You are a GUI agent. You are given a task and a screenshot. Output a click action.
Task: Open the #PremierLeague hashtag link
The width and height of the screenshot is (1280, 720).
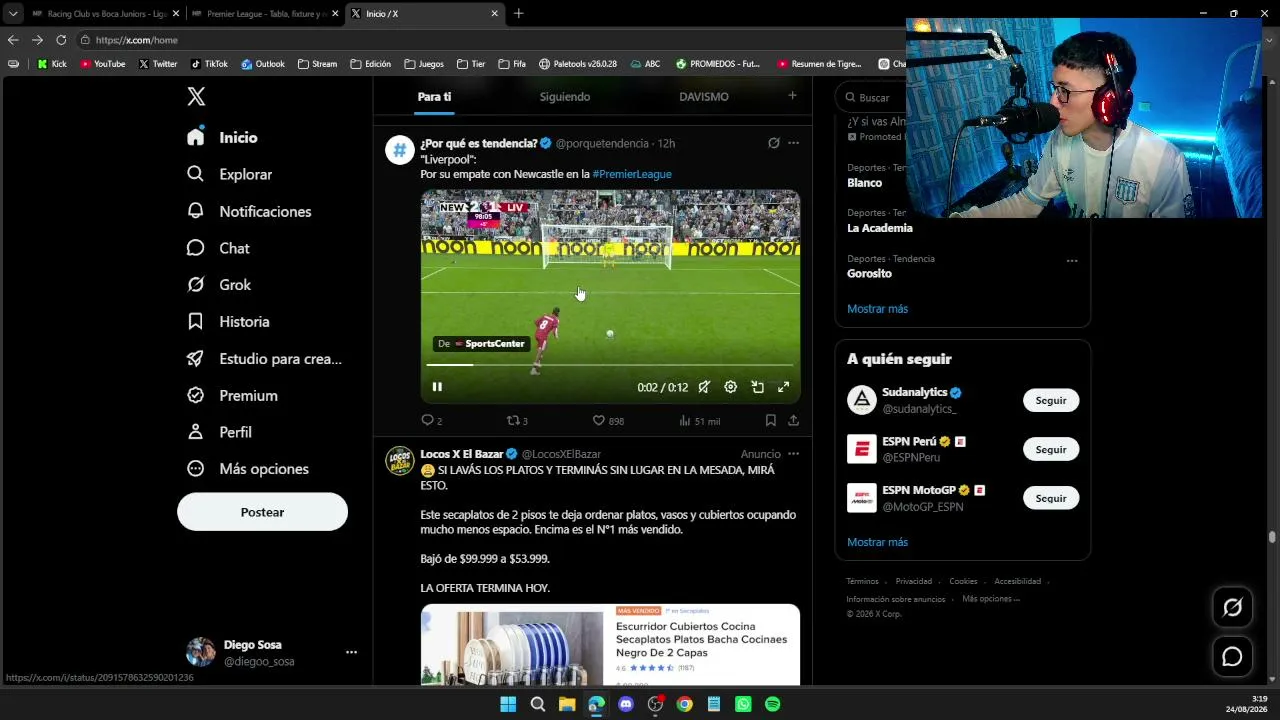[x=632, y=174]
